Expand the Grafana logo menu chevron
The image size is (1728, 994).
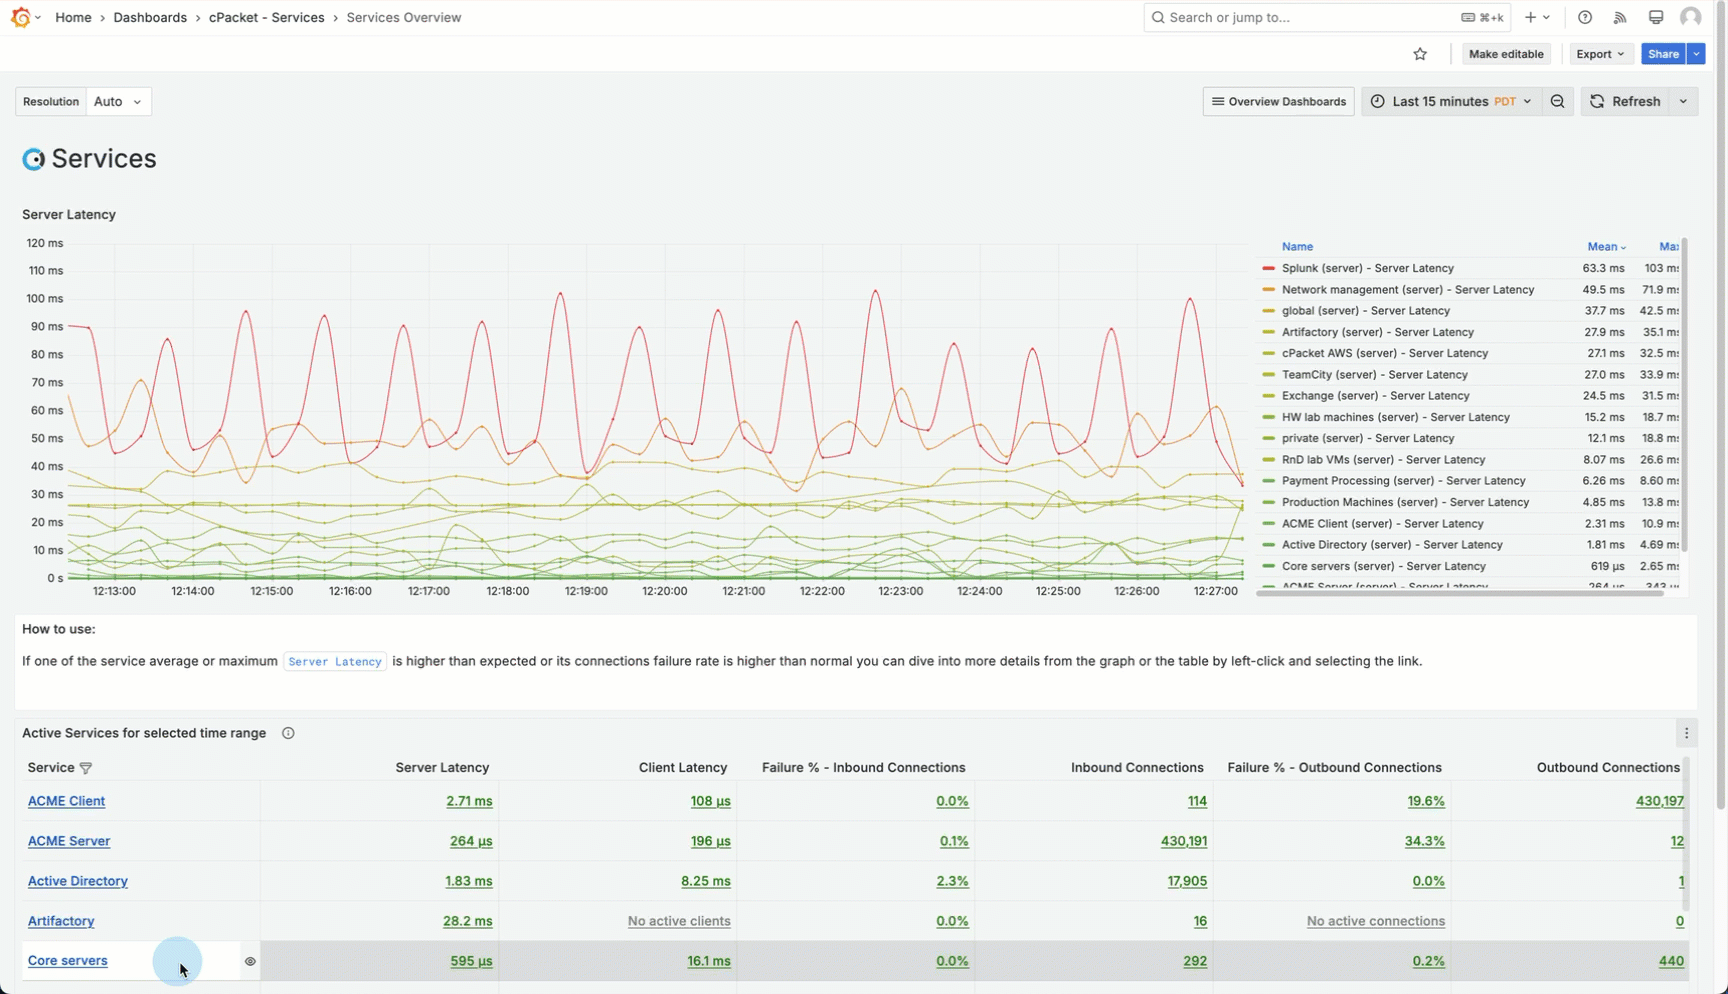(x=38, y=17)
